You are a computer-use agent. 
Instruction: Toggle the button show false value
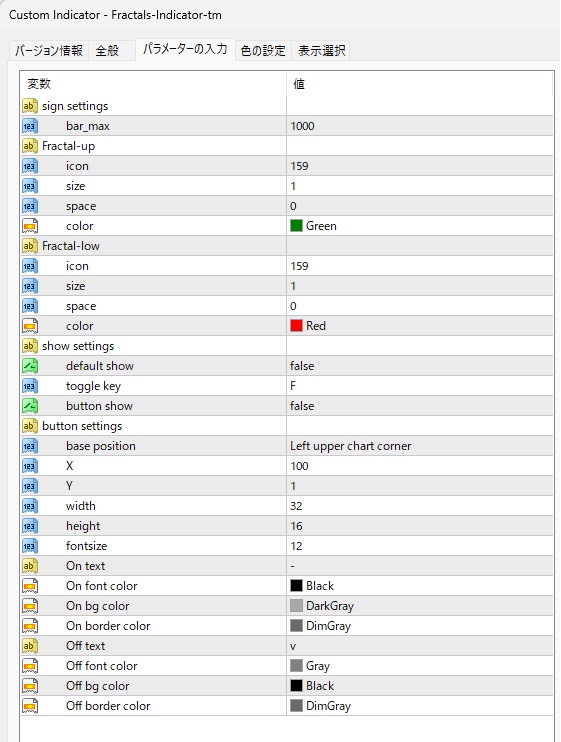coord(420,406)
